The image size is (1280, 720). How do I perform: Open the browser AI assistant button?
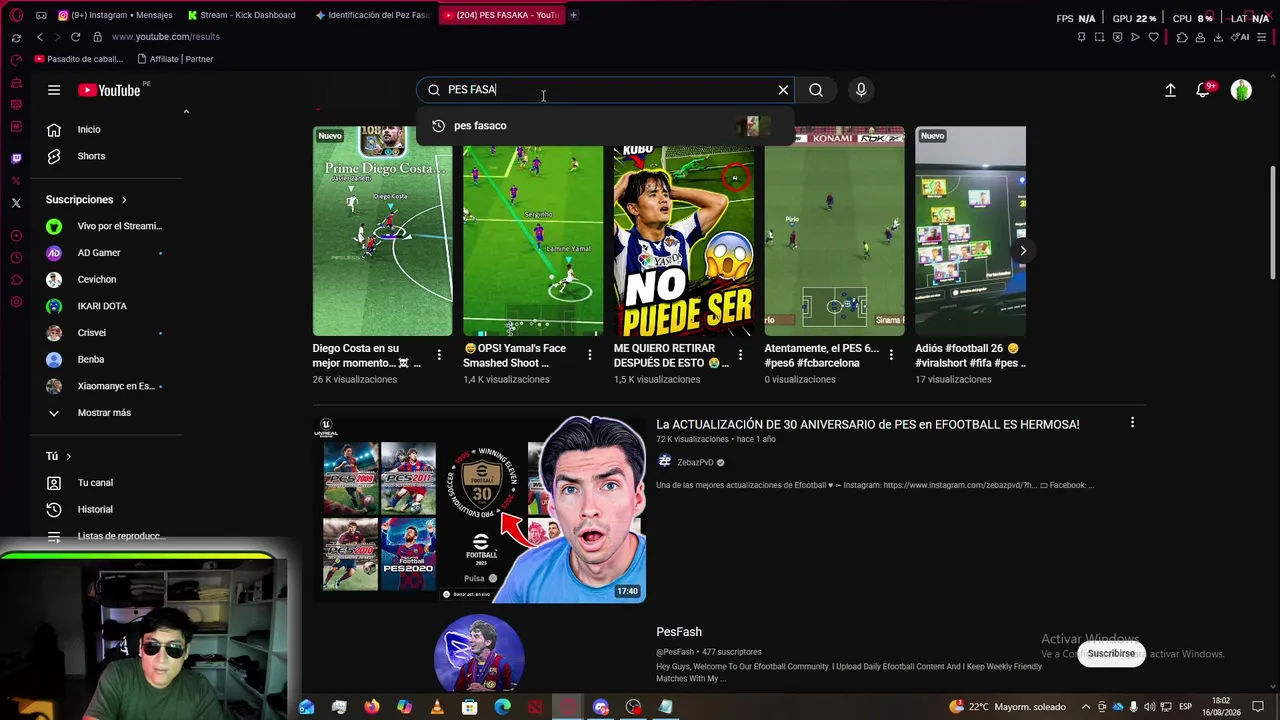[x=1241, y=37]
